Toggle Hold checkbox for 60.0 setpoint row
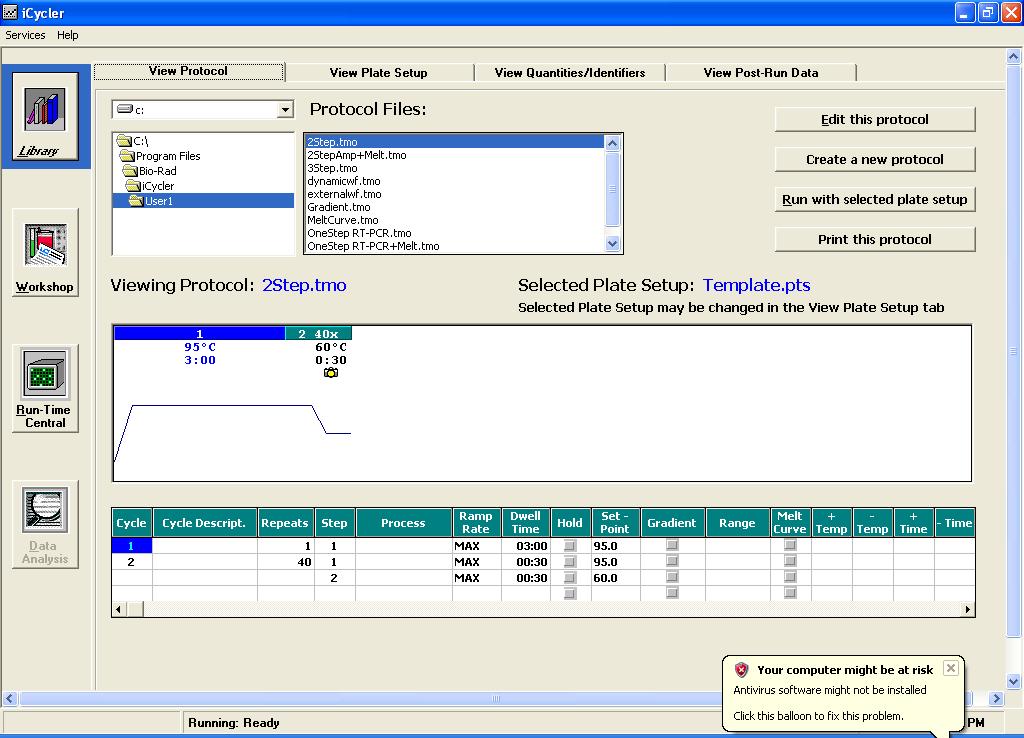The width and height of the screenshot is (1024, 738). pyautogui.click(x=570, y=577)
